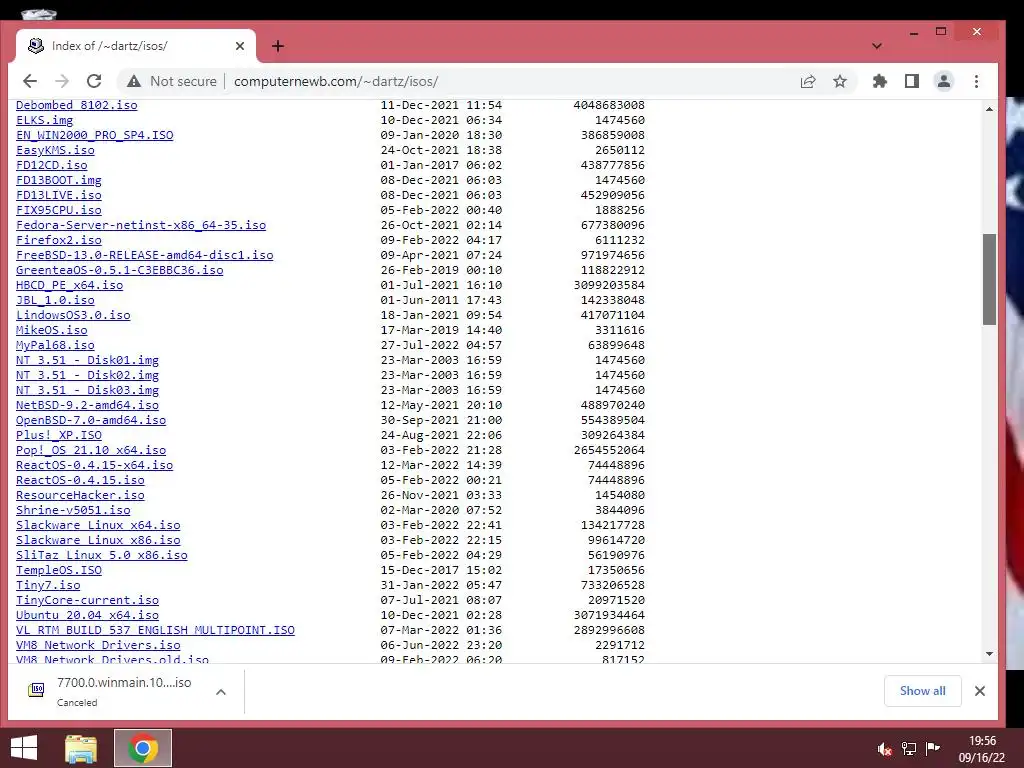Select the Index of /~dartz/isos/ tab

[x=135, y=46]
